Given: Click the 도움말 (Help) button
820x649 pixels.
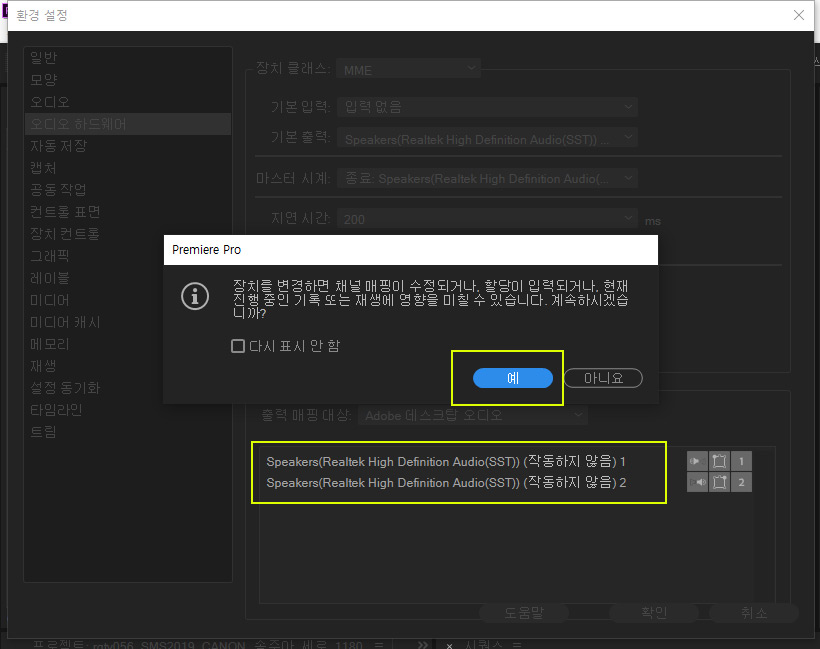Looking at the screenshot, I should (x=524, y=612).
